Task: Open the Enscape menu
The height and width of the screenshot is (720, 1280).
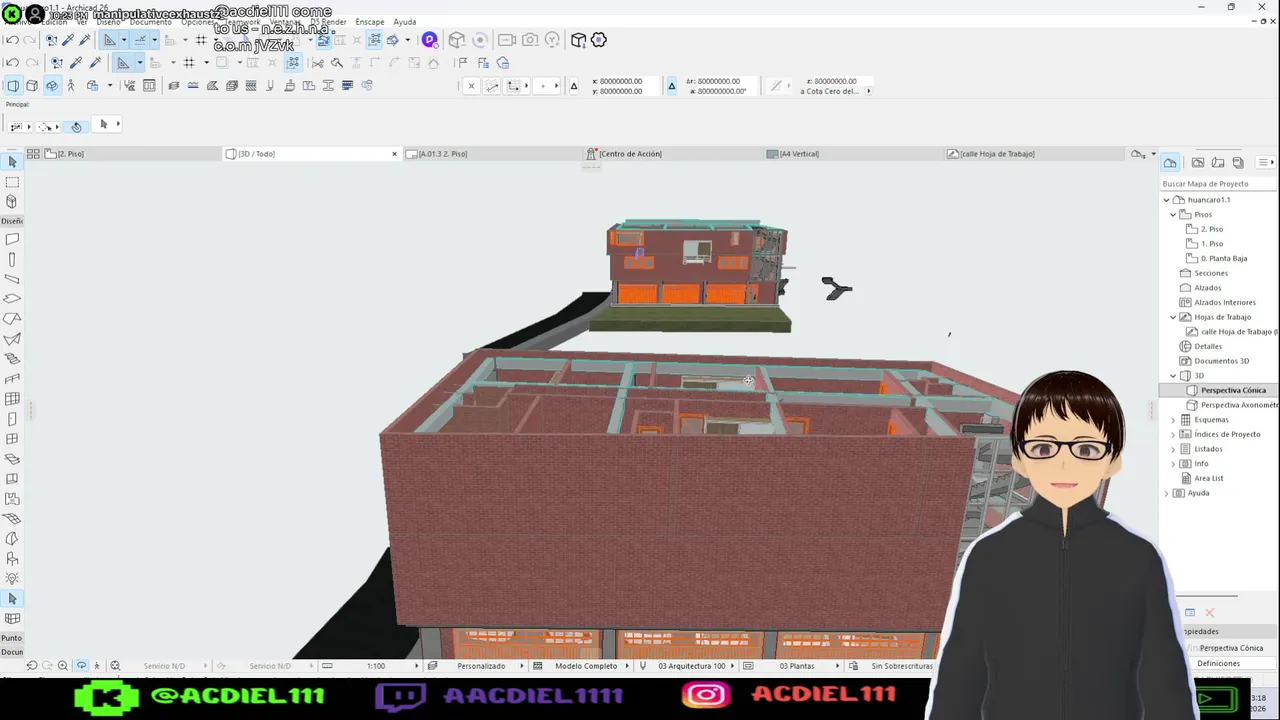Action: 370,22
